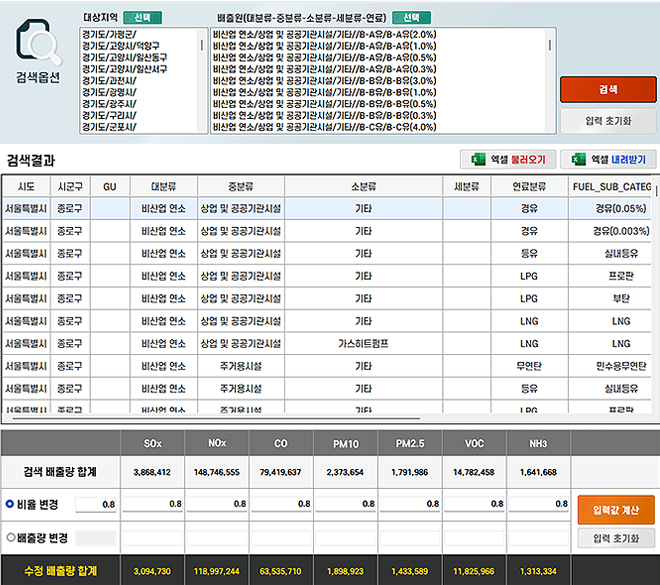
Task: Click the NOx total 148,746,555 value
Action: [x=217, y=472]
